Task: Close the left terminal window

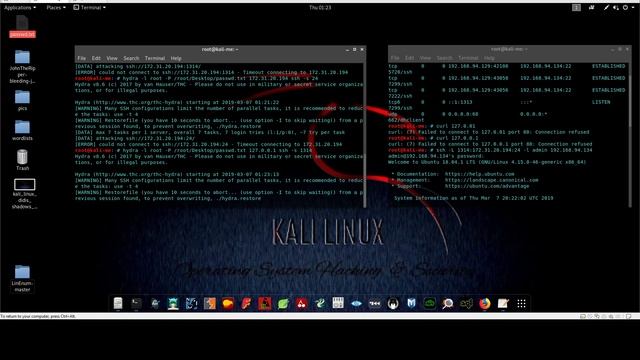Action: tap(362, 49)
